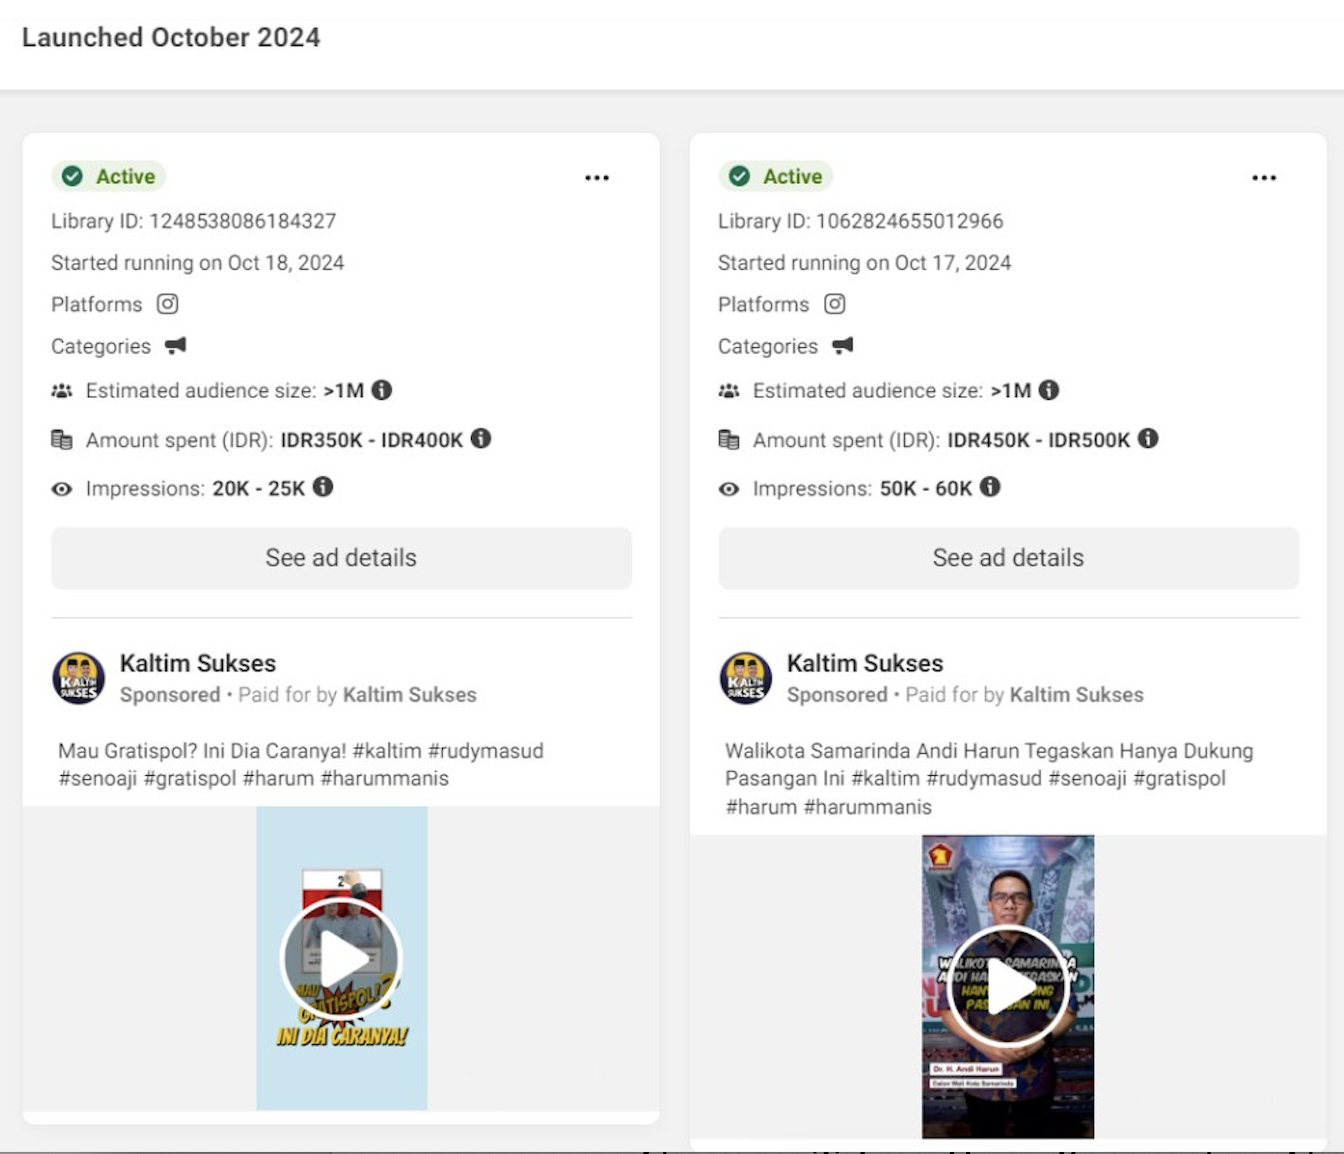
Task: Click Paid for by Kaltim Sukses, Gratispol ad
Action: tap(357, 695)
